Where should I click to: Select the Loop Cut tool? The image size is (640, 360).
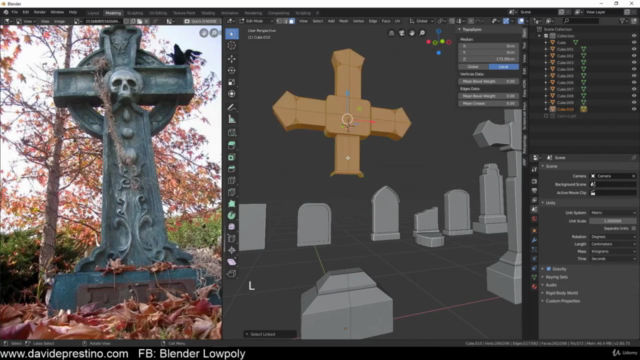pos(231,180)
